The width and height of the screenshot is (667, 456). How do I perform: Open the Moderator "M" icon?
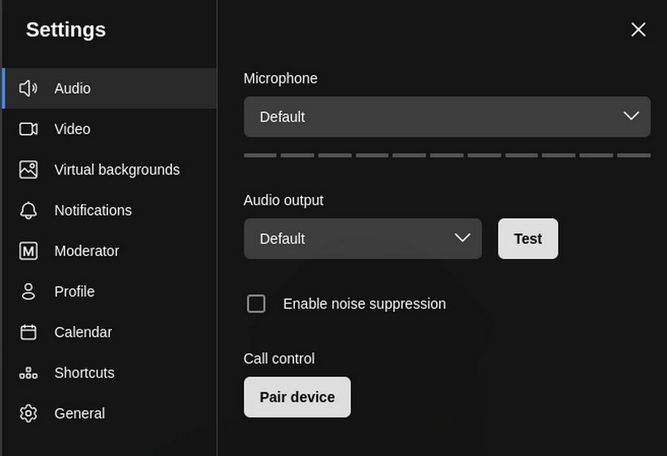click(x=28, y=251)
